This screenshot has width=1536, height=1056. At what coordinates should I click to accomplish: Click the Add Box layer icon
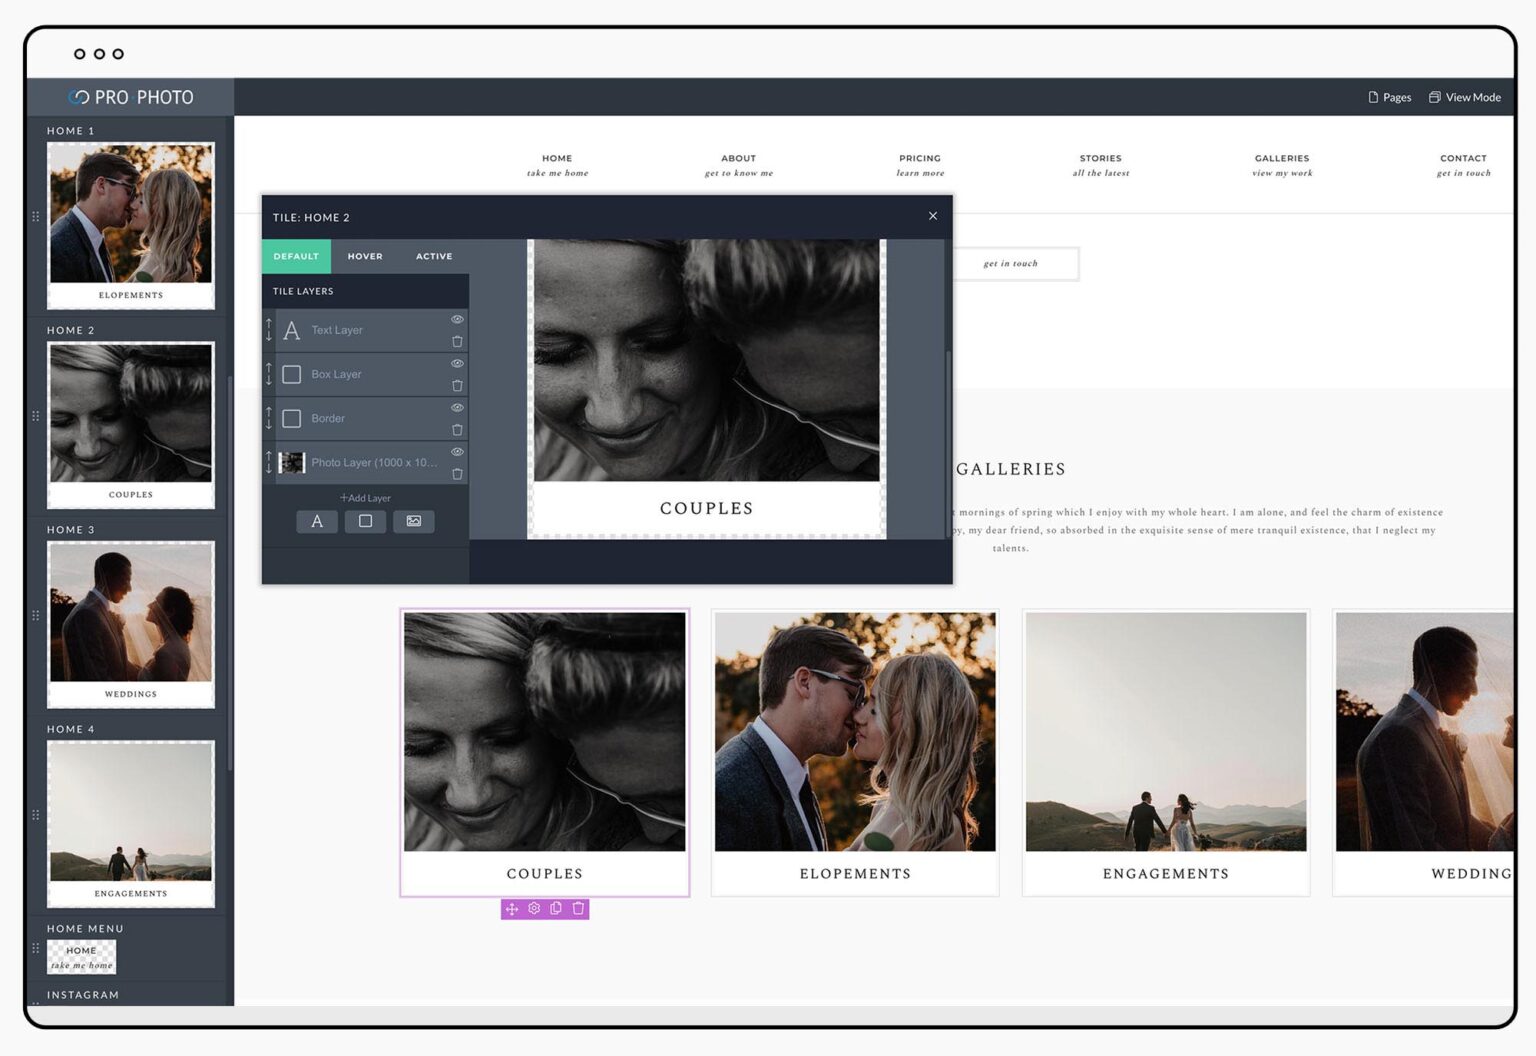(365, 521)
